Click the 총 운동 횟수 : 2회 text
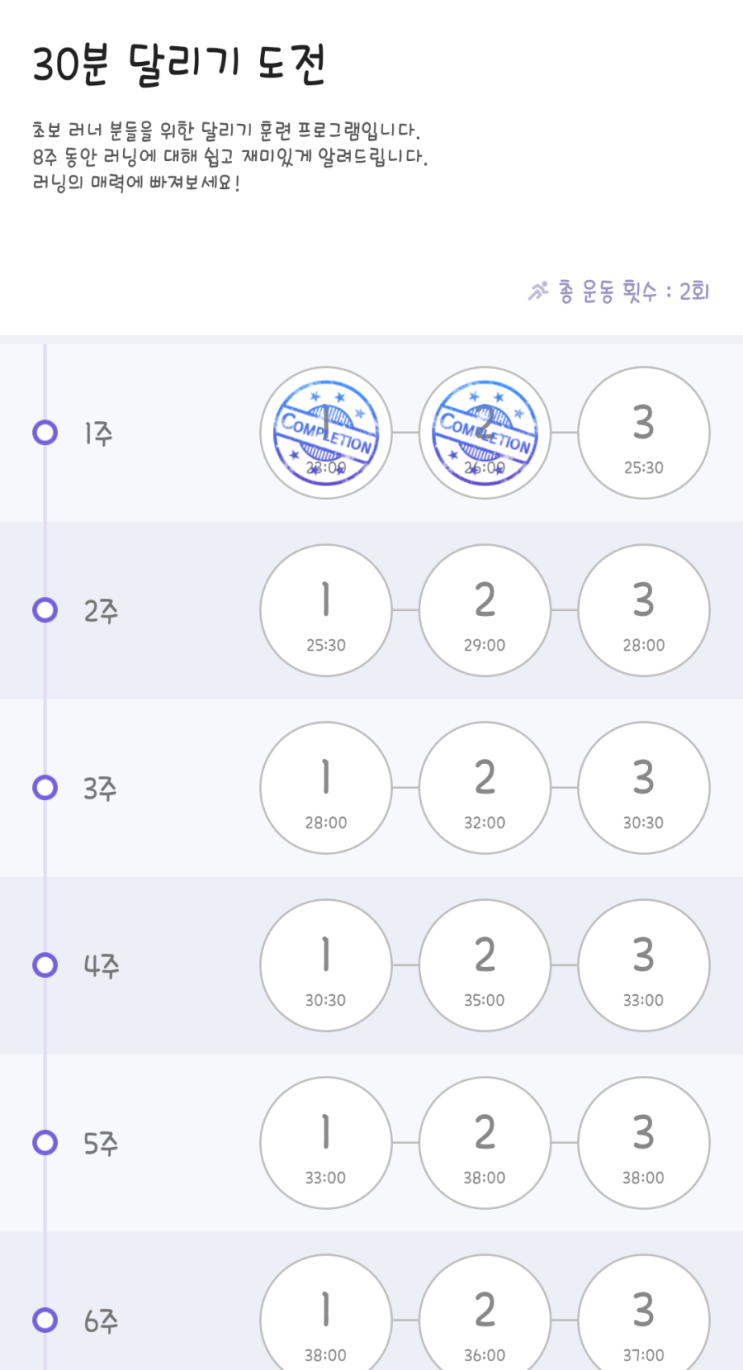Viewport: 743px width, 1370px height. pyautogui.click(x=634, y=291)
